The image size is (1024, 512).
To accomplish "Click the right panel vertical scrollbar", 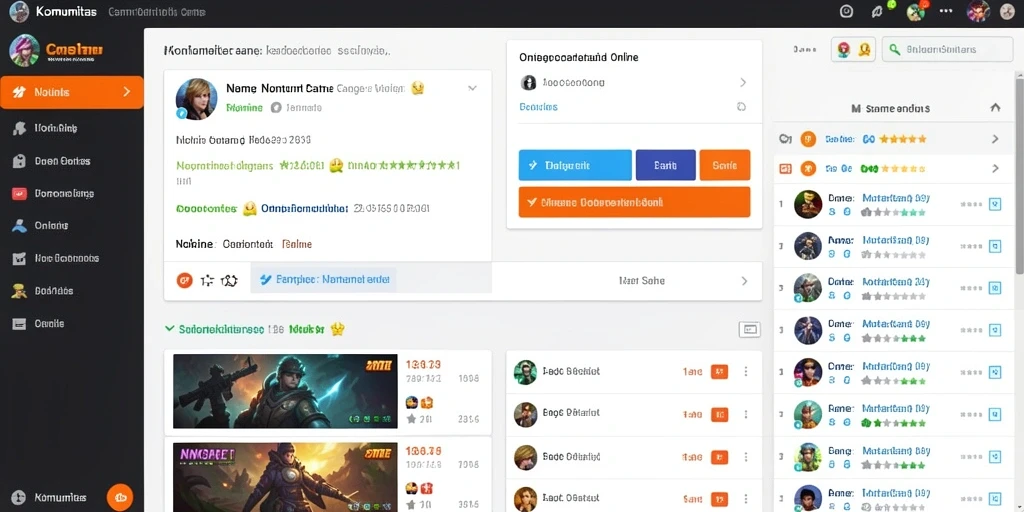I will [x=1019, y=173].
